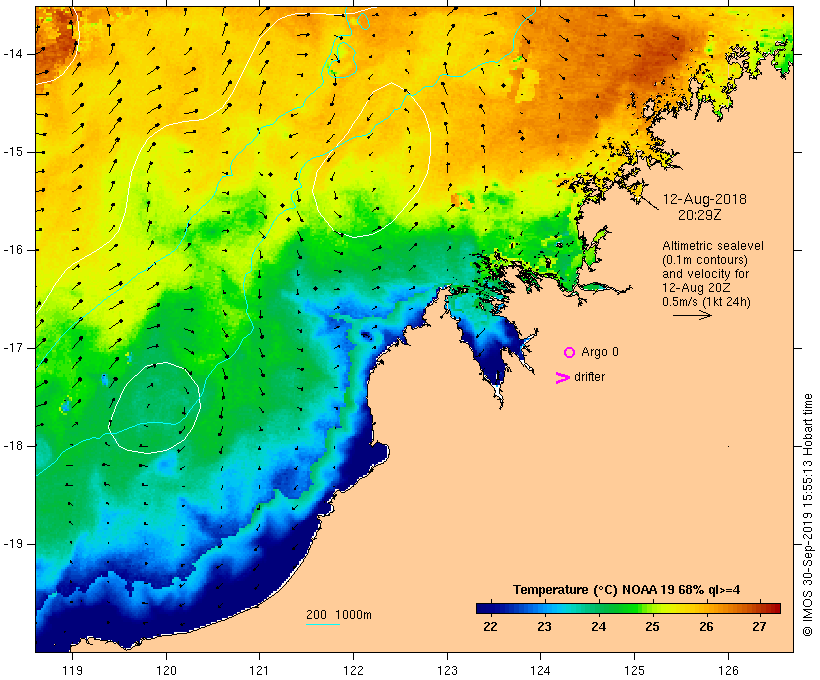Click the 'Temperature (°C) NOAA 19 68% ql>=4' title

[x=627, y=590]
